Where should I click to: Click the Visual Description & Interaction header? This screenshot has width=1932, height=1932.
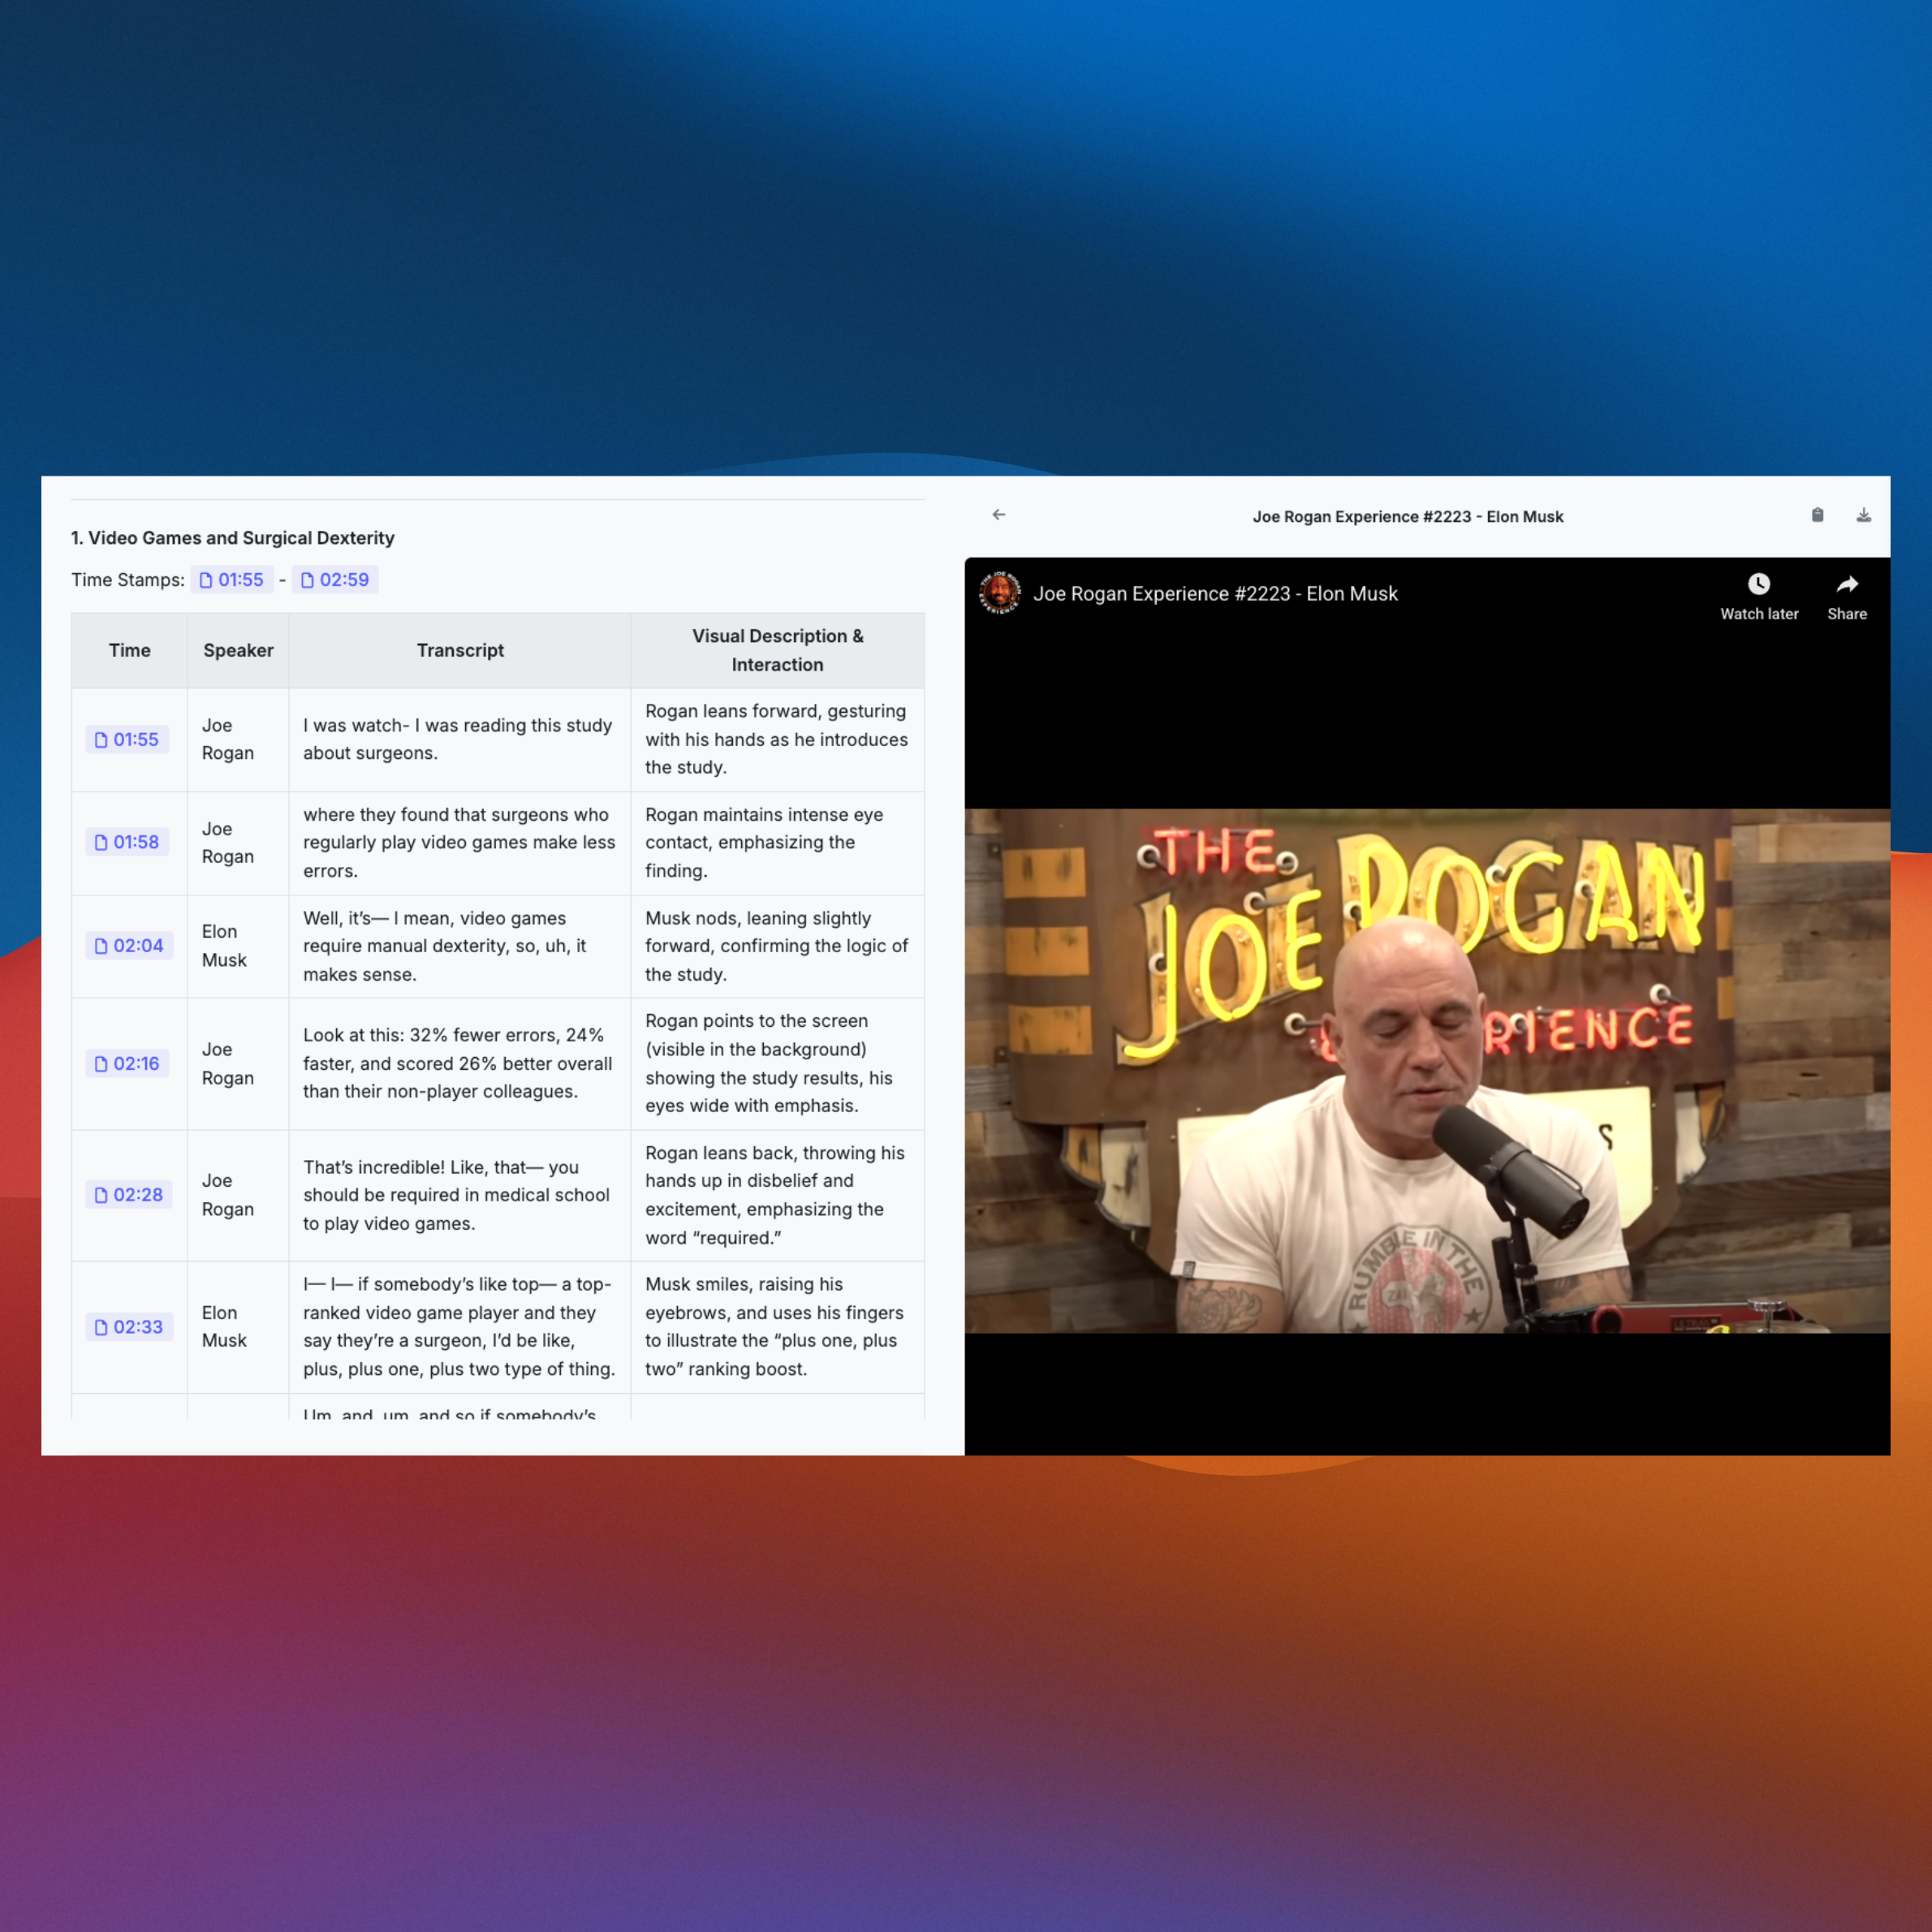(x=777, y=650)
